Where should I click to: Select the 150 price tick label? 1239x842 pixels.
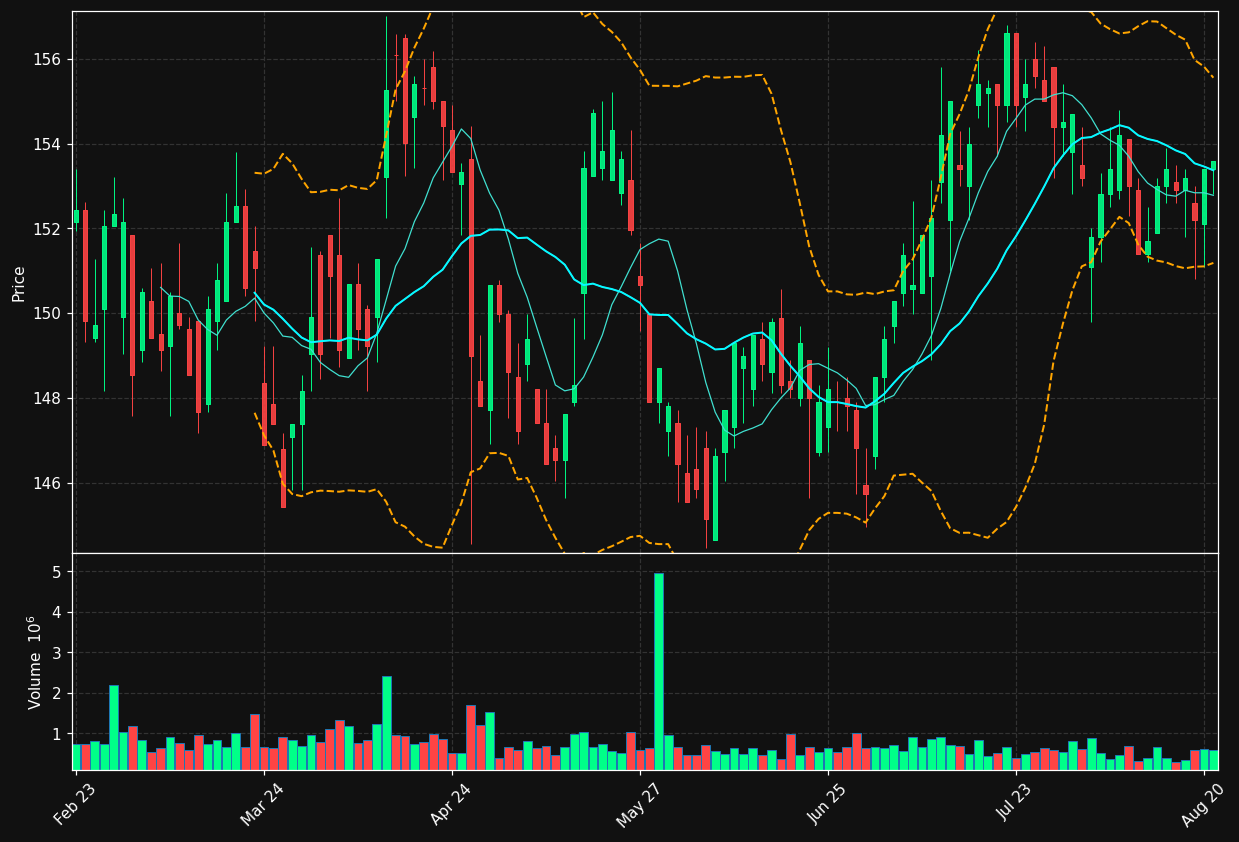[x=48, y=314]
